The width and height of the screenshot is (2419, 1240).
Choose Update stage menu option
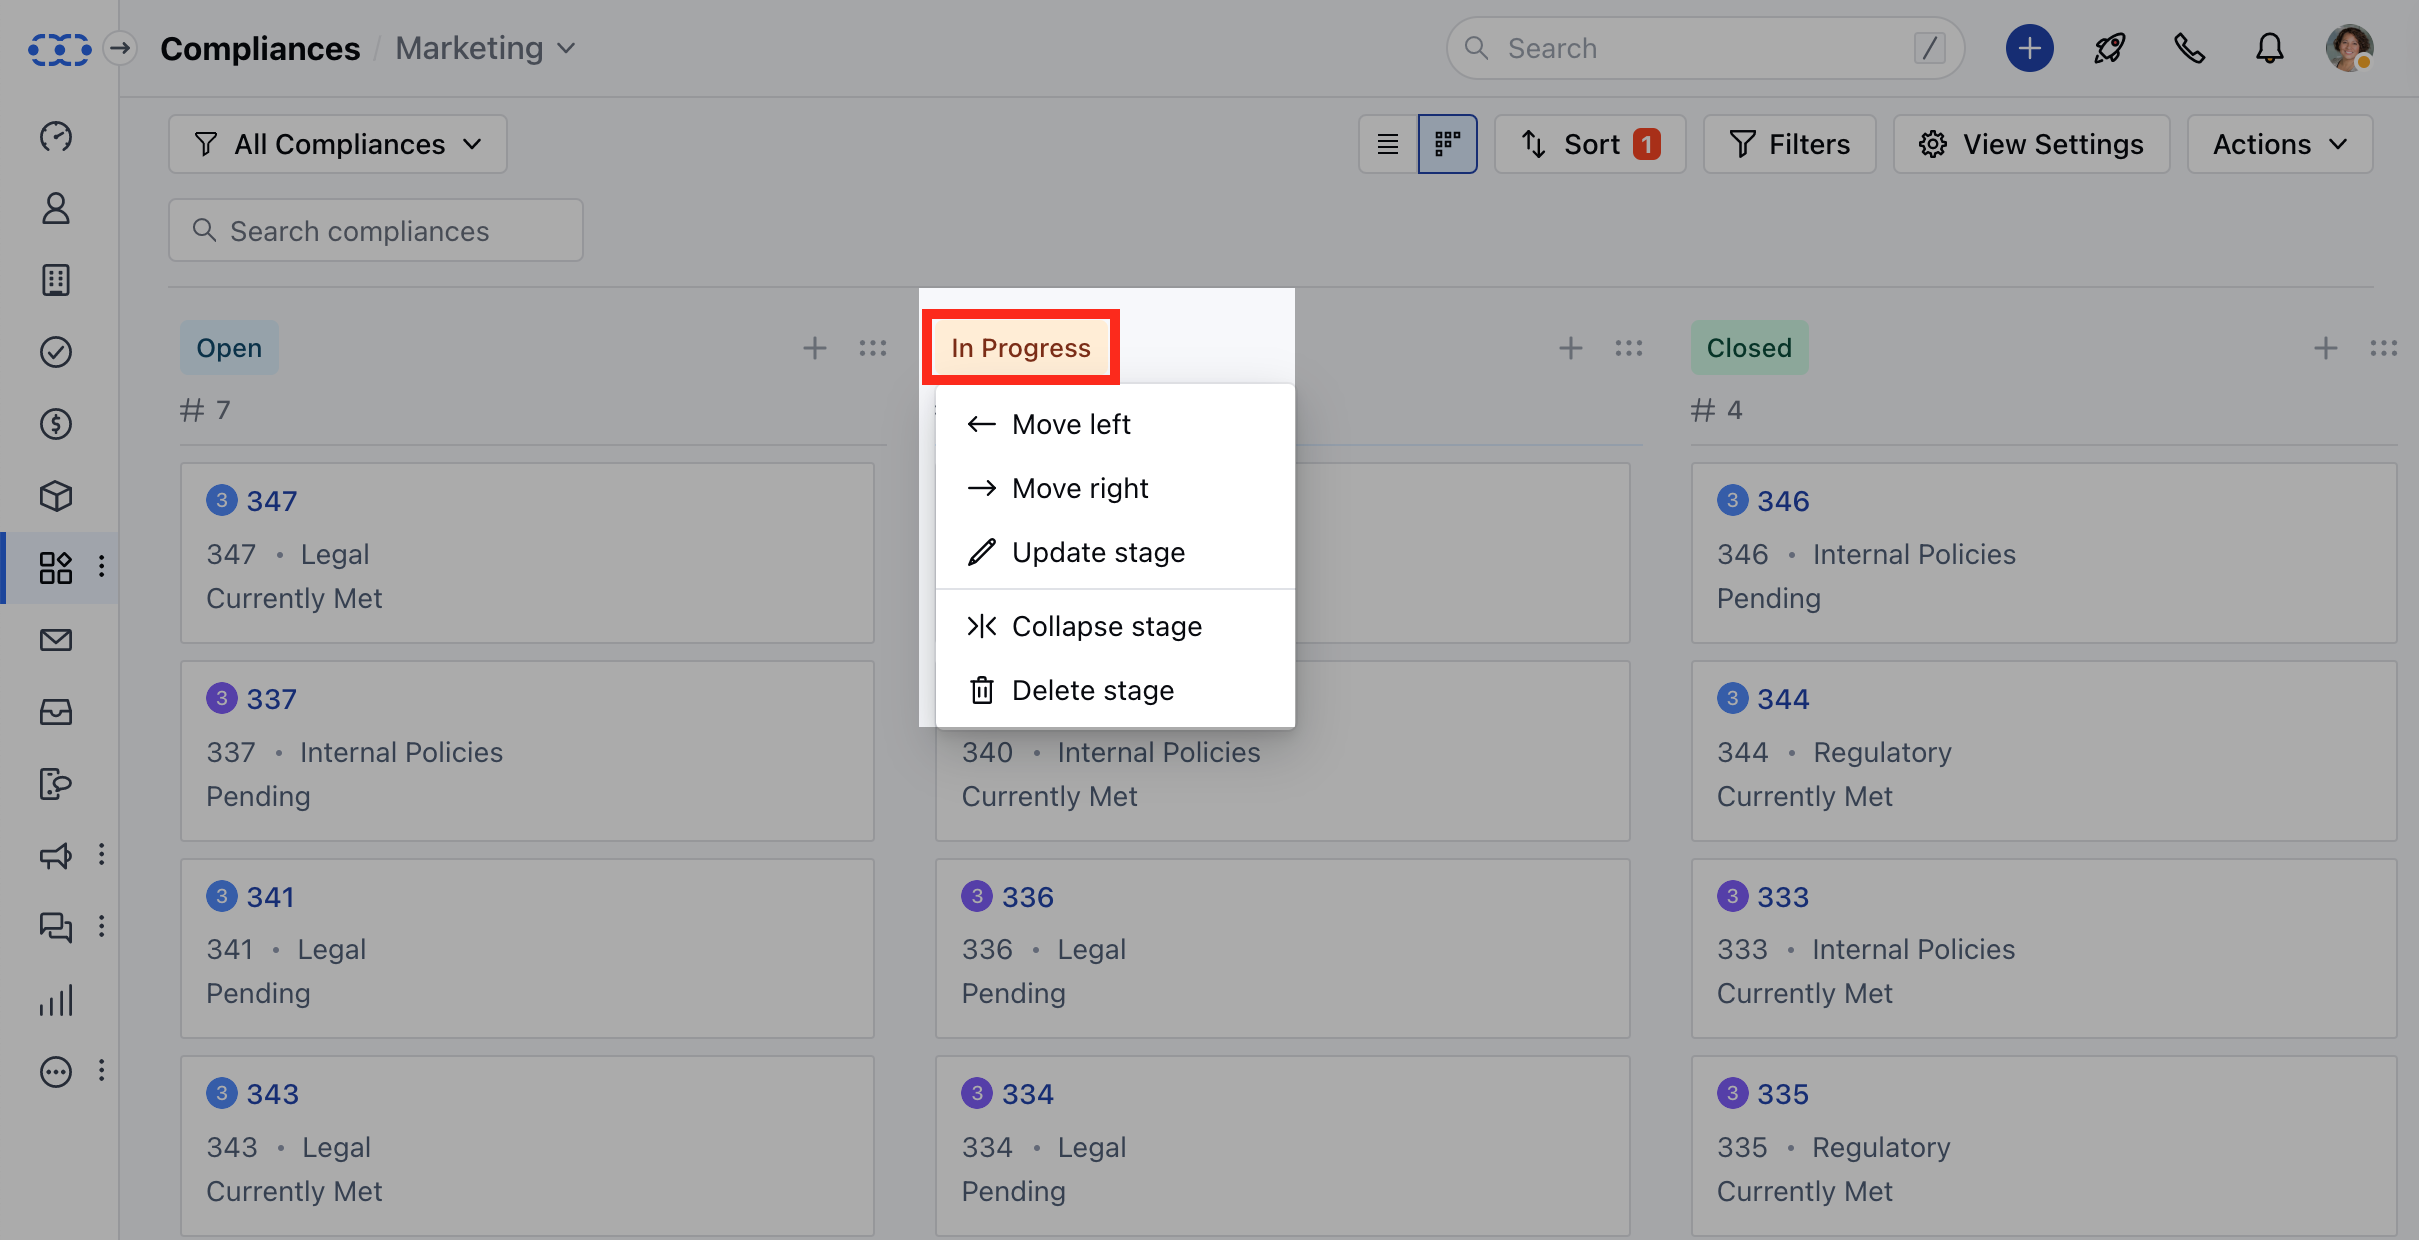(1115, 552)
